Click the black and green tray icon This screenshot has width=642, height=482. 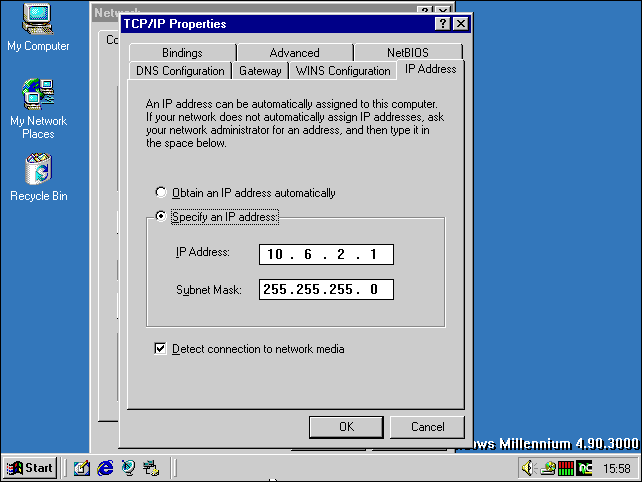pyautogui.click(x=584, y=468)
